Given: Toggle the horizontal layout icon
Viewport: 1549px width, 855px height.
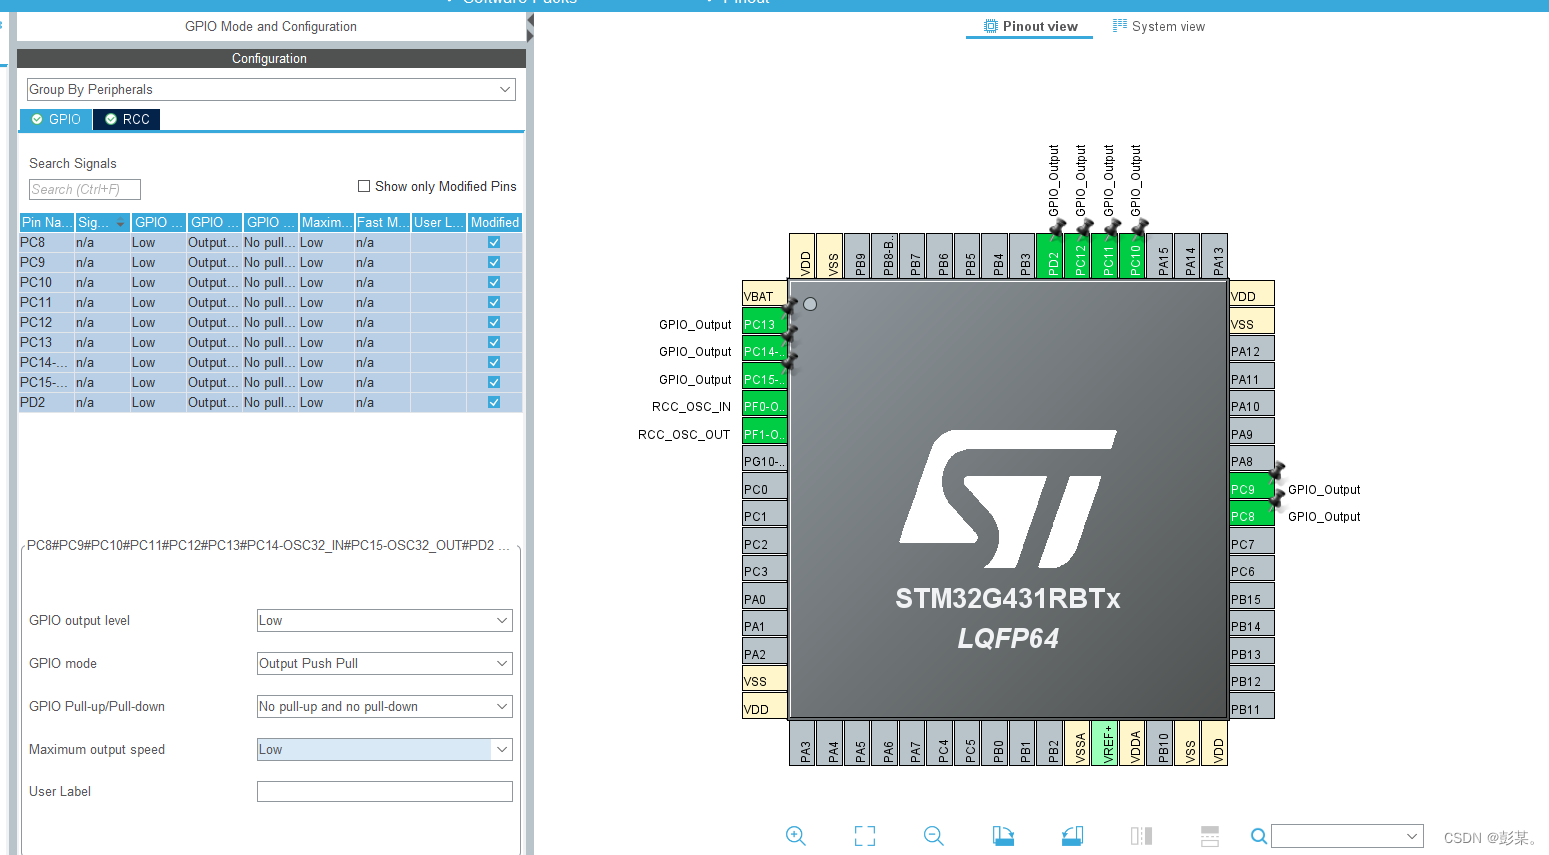Looking at the screenshot, I should coord(1210,836).
